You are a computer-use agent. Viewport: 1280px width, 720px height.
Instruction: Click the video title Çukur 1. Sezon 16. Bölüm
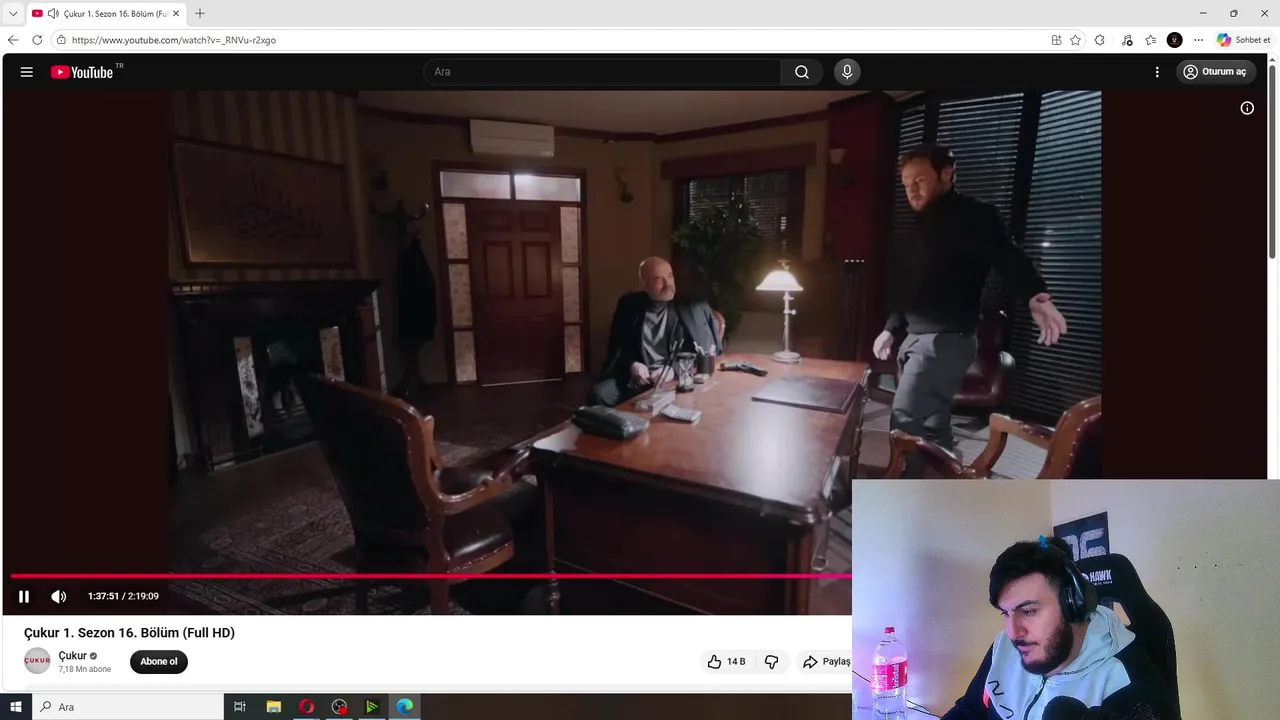point(129,633)
